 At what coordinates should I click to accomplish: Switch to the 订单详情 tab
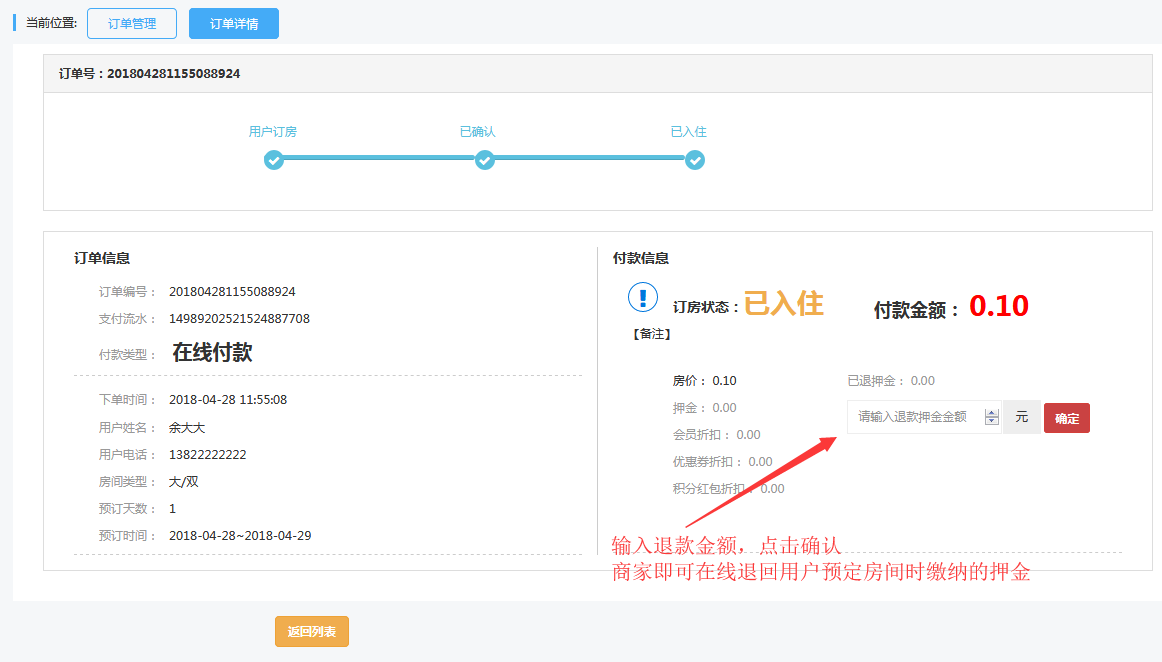(234, 23)
